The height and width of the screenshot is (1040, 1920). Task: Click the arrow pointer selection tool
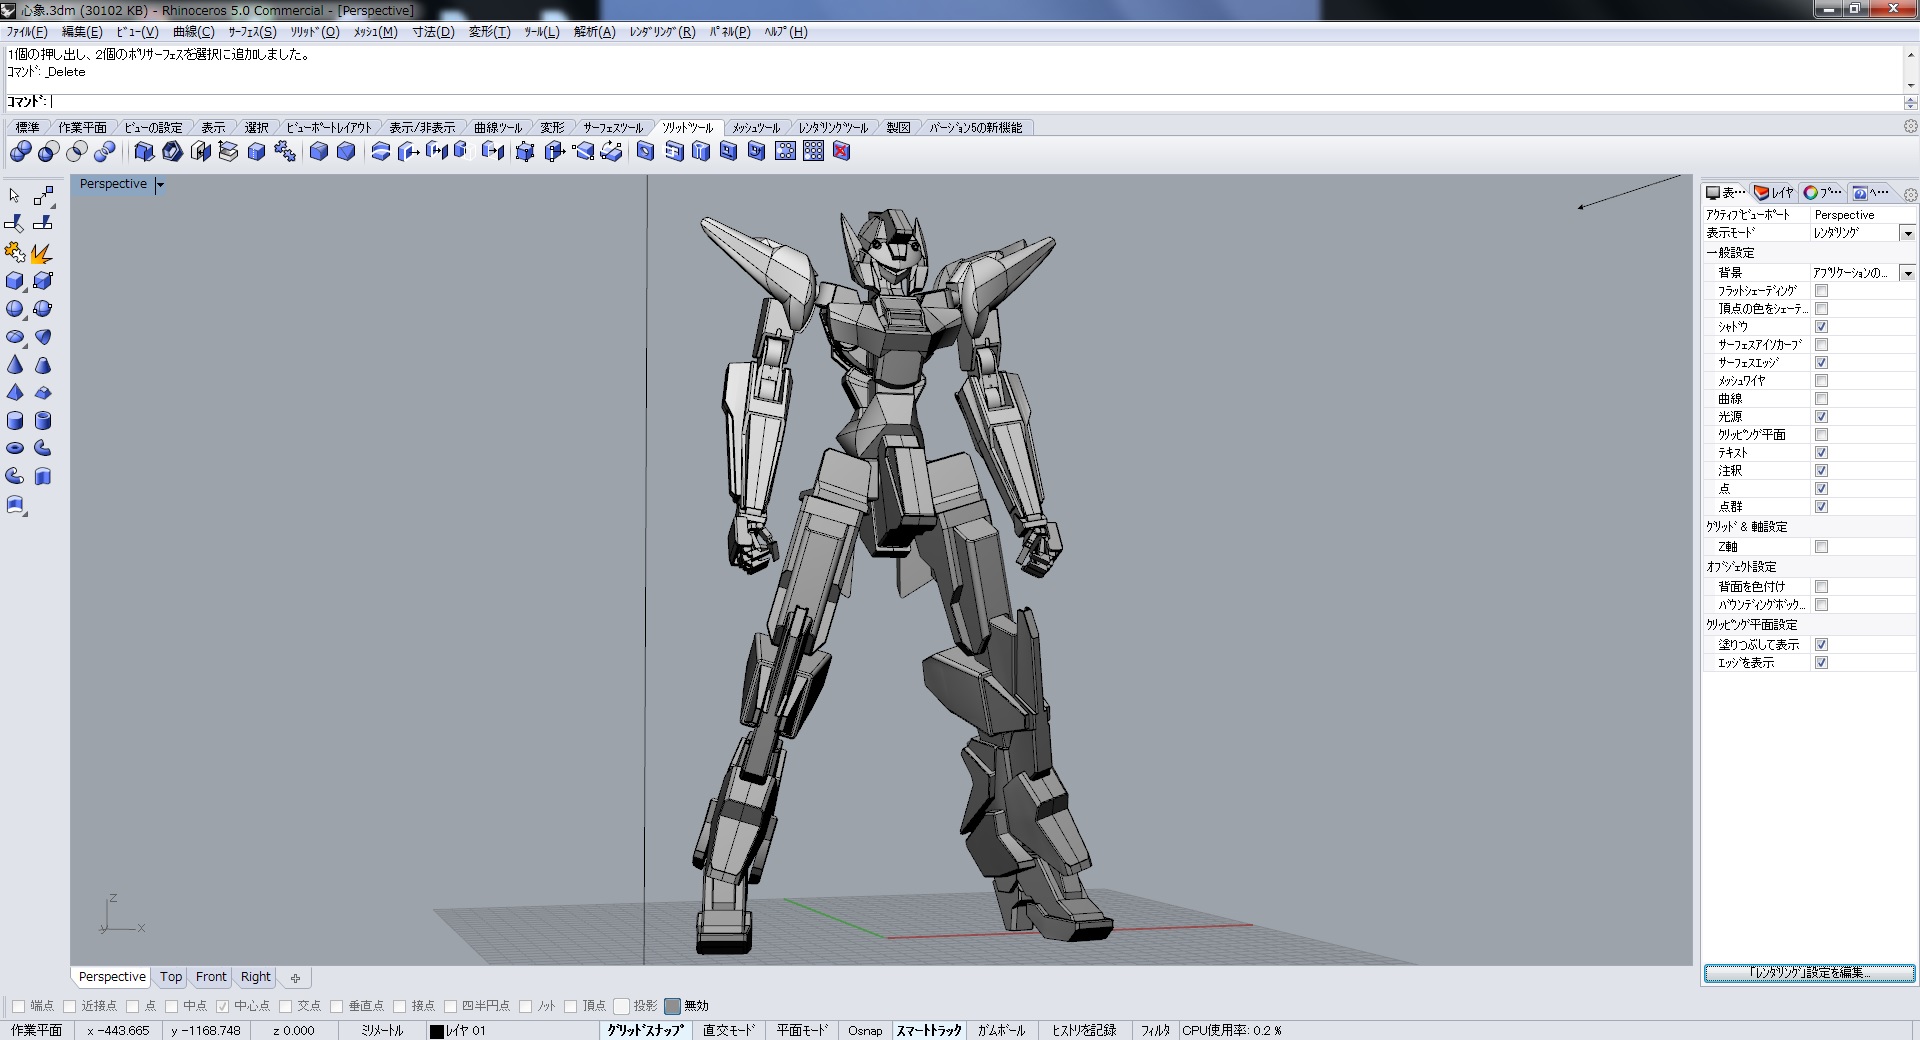pos(15,196)
